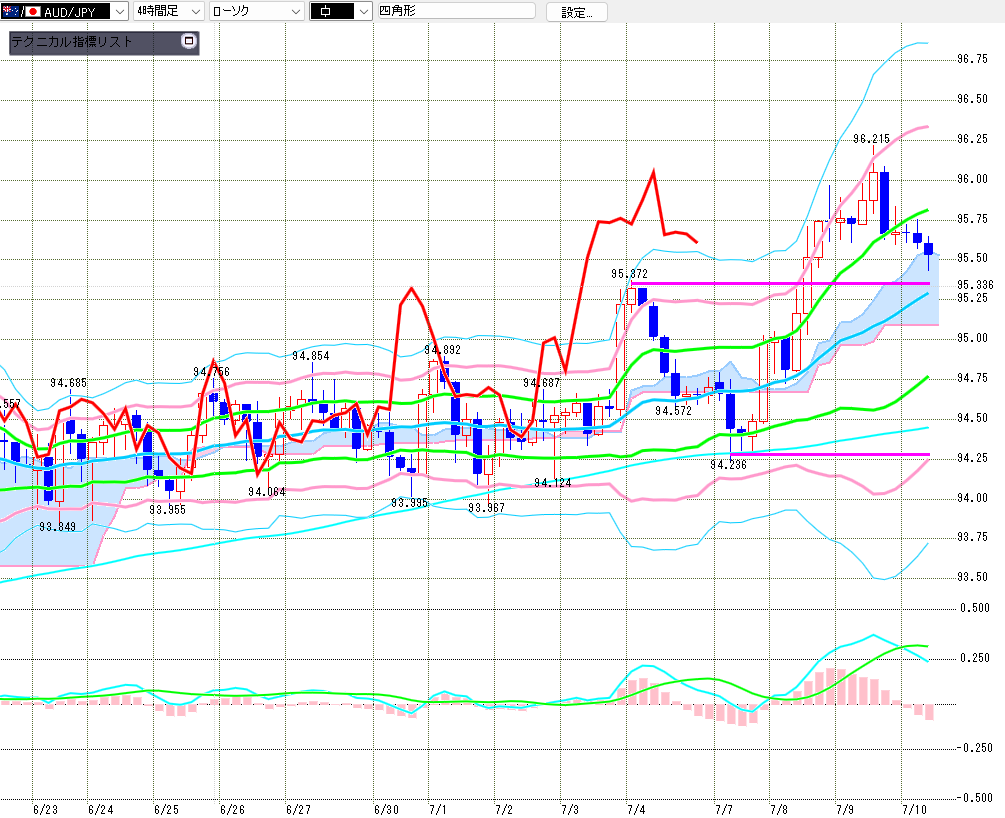This screenshot has width=1005, height=818.
Task: Click the 94.756 price label
Action: (x=211, y=371)
